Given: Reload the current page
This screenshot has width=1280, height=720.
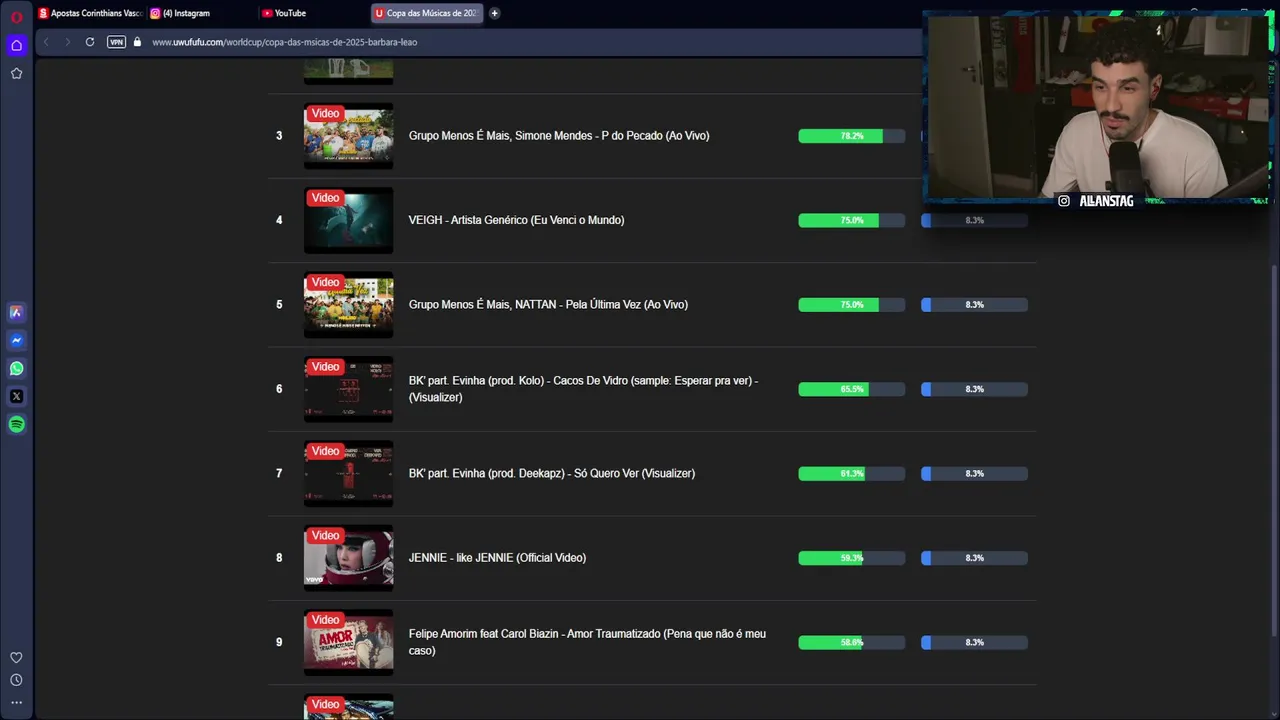Looking at the screenshot, I should pyautogui.click(x=90, y=42).
